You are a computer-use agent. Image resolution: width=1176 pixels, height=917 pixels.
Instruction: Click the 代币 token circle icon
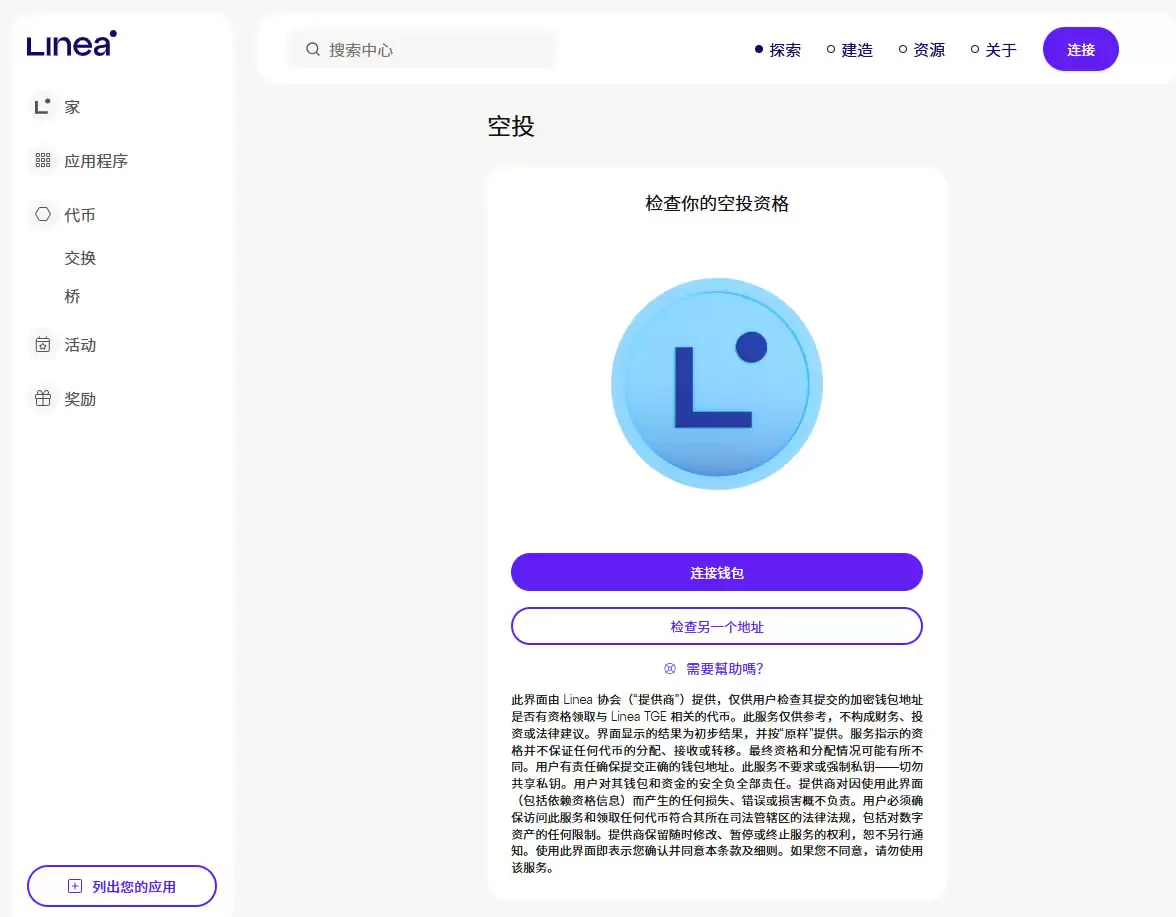(x=42, y=214)
